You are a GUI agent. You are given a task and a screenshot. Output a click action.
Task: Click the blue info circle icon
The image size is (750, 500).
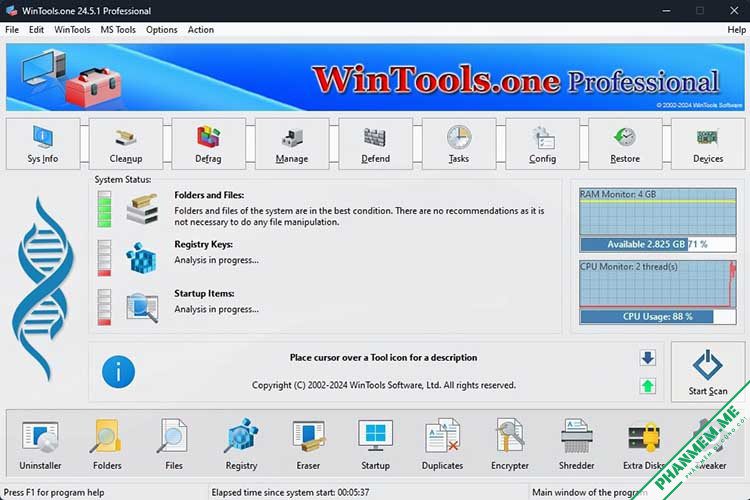(x=118, y=372)
